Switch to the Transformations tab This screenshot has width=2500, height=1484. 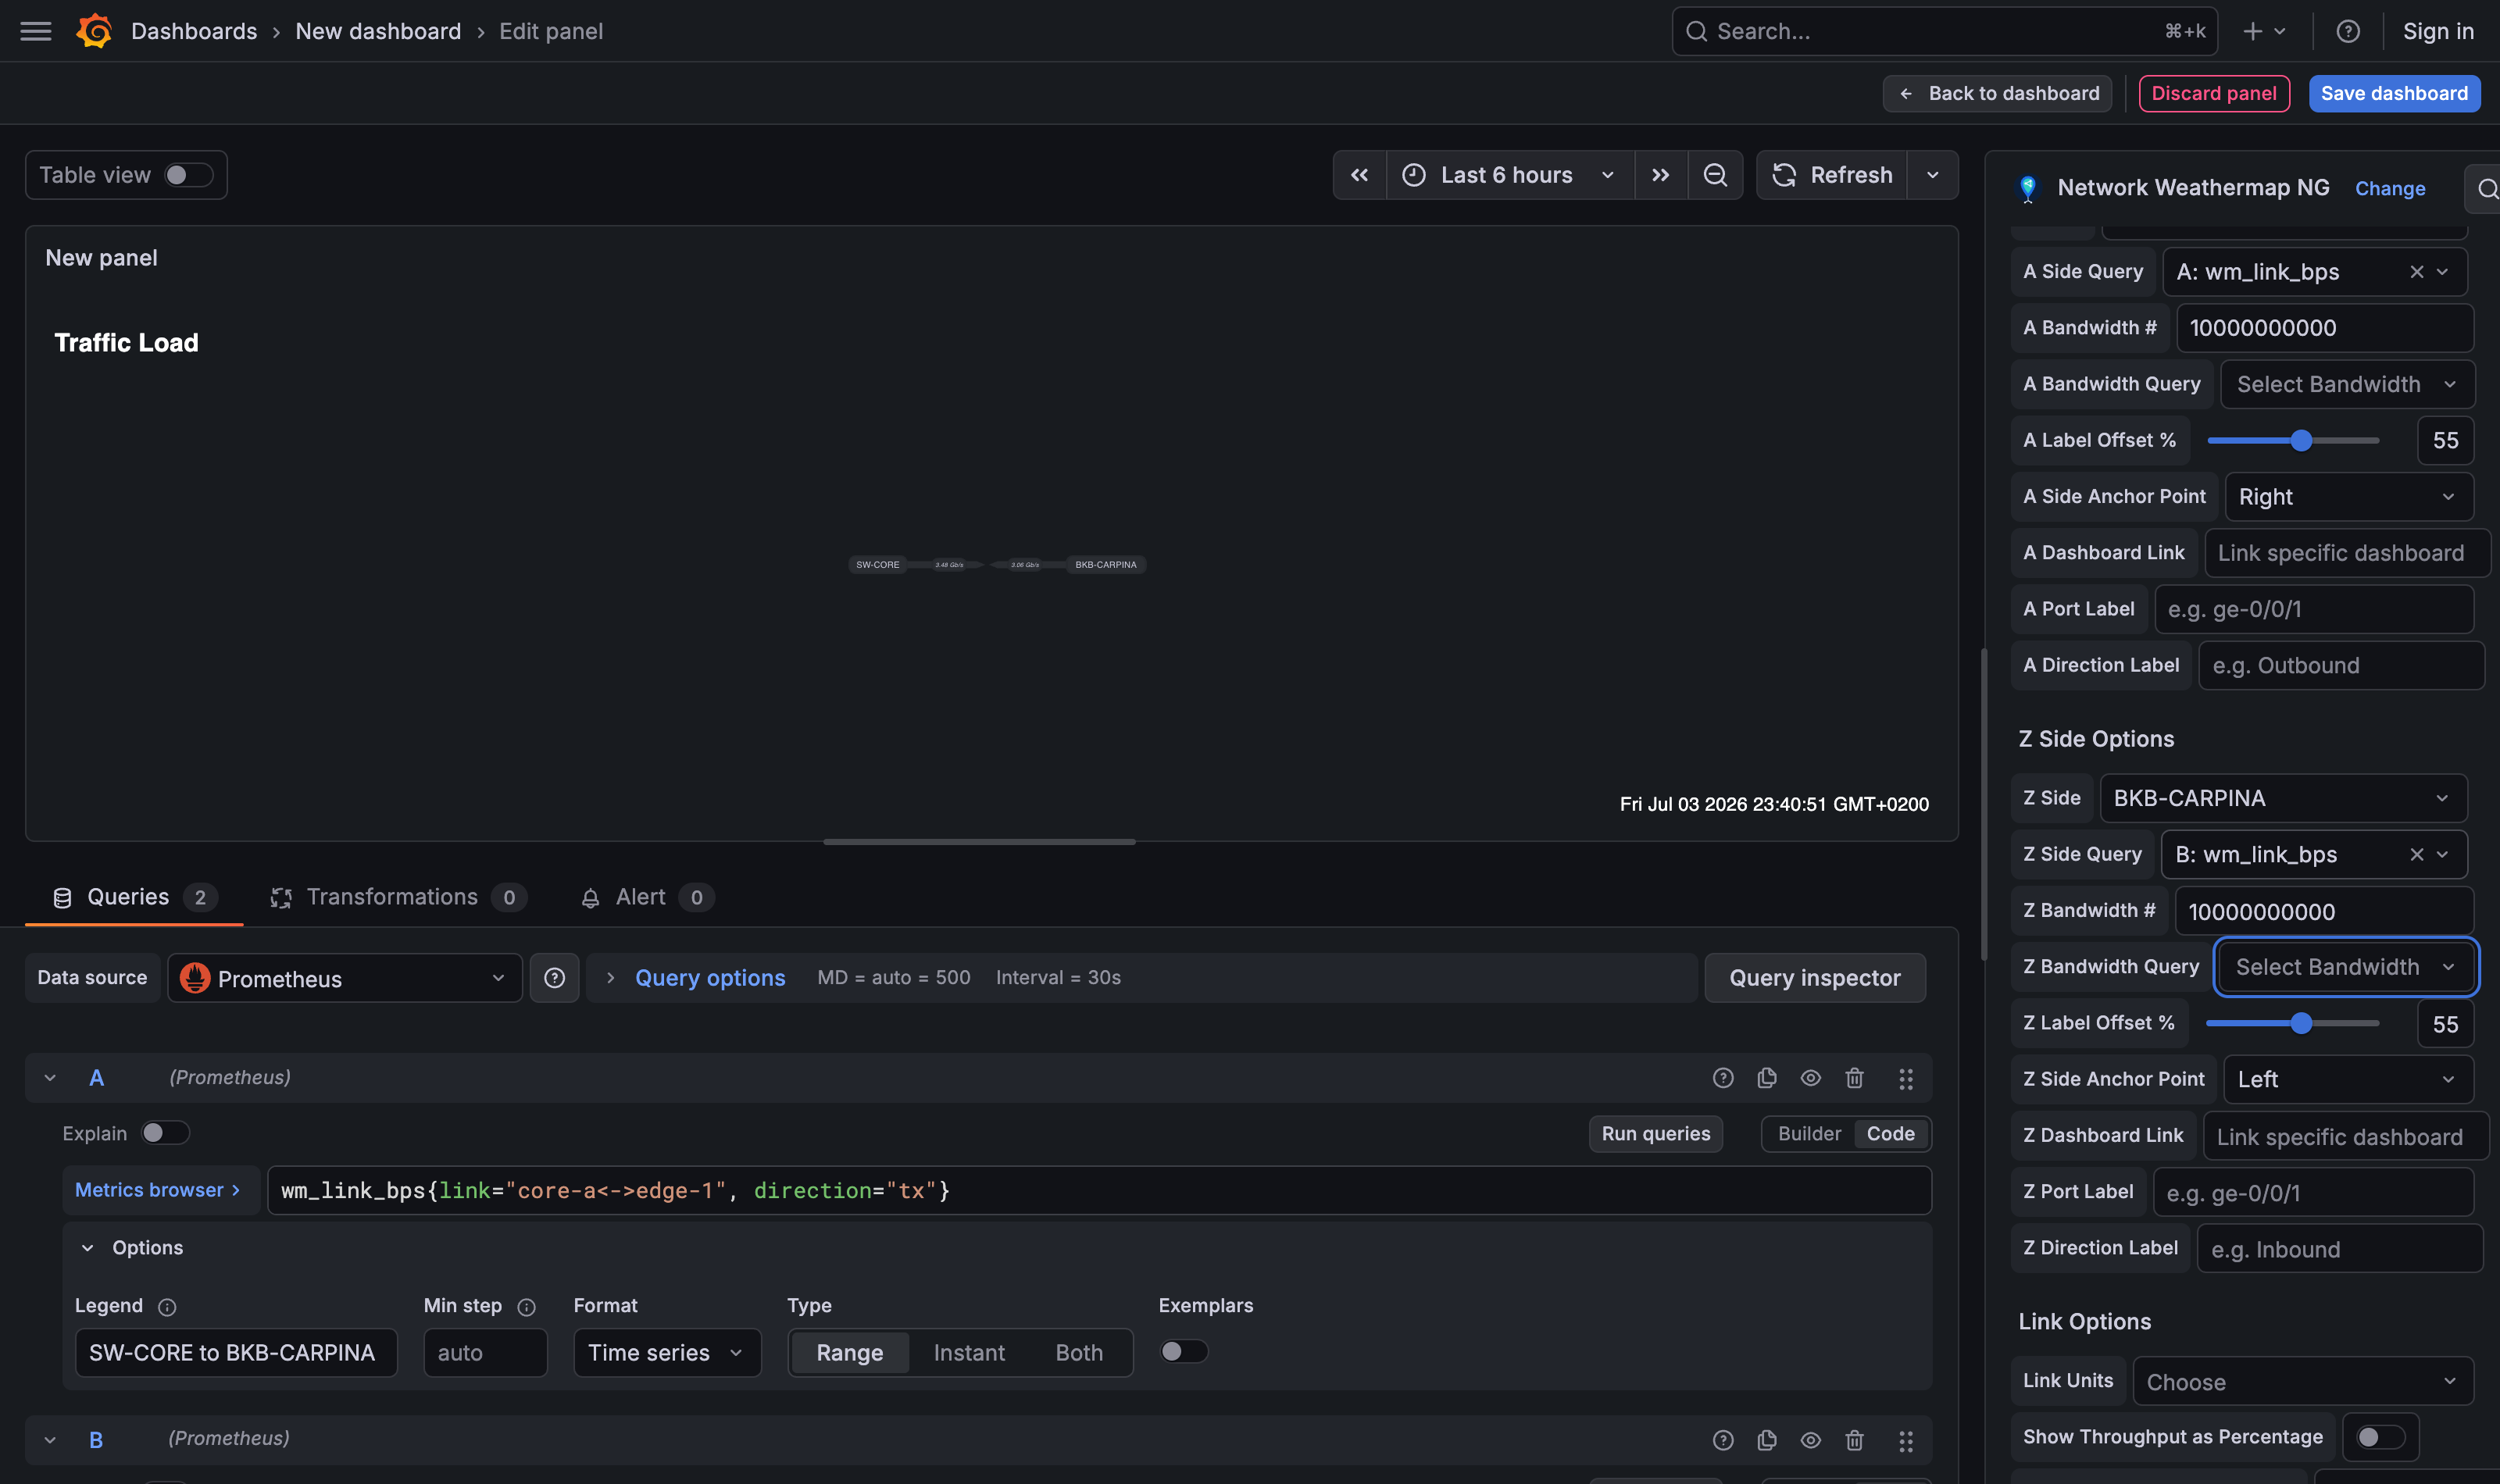[x=398, y=897]
